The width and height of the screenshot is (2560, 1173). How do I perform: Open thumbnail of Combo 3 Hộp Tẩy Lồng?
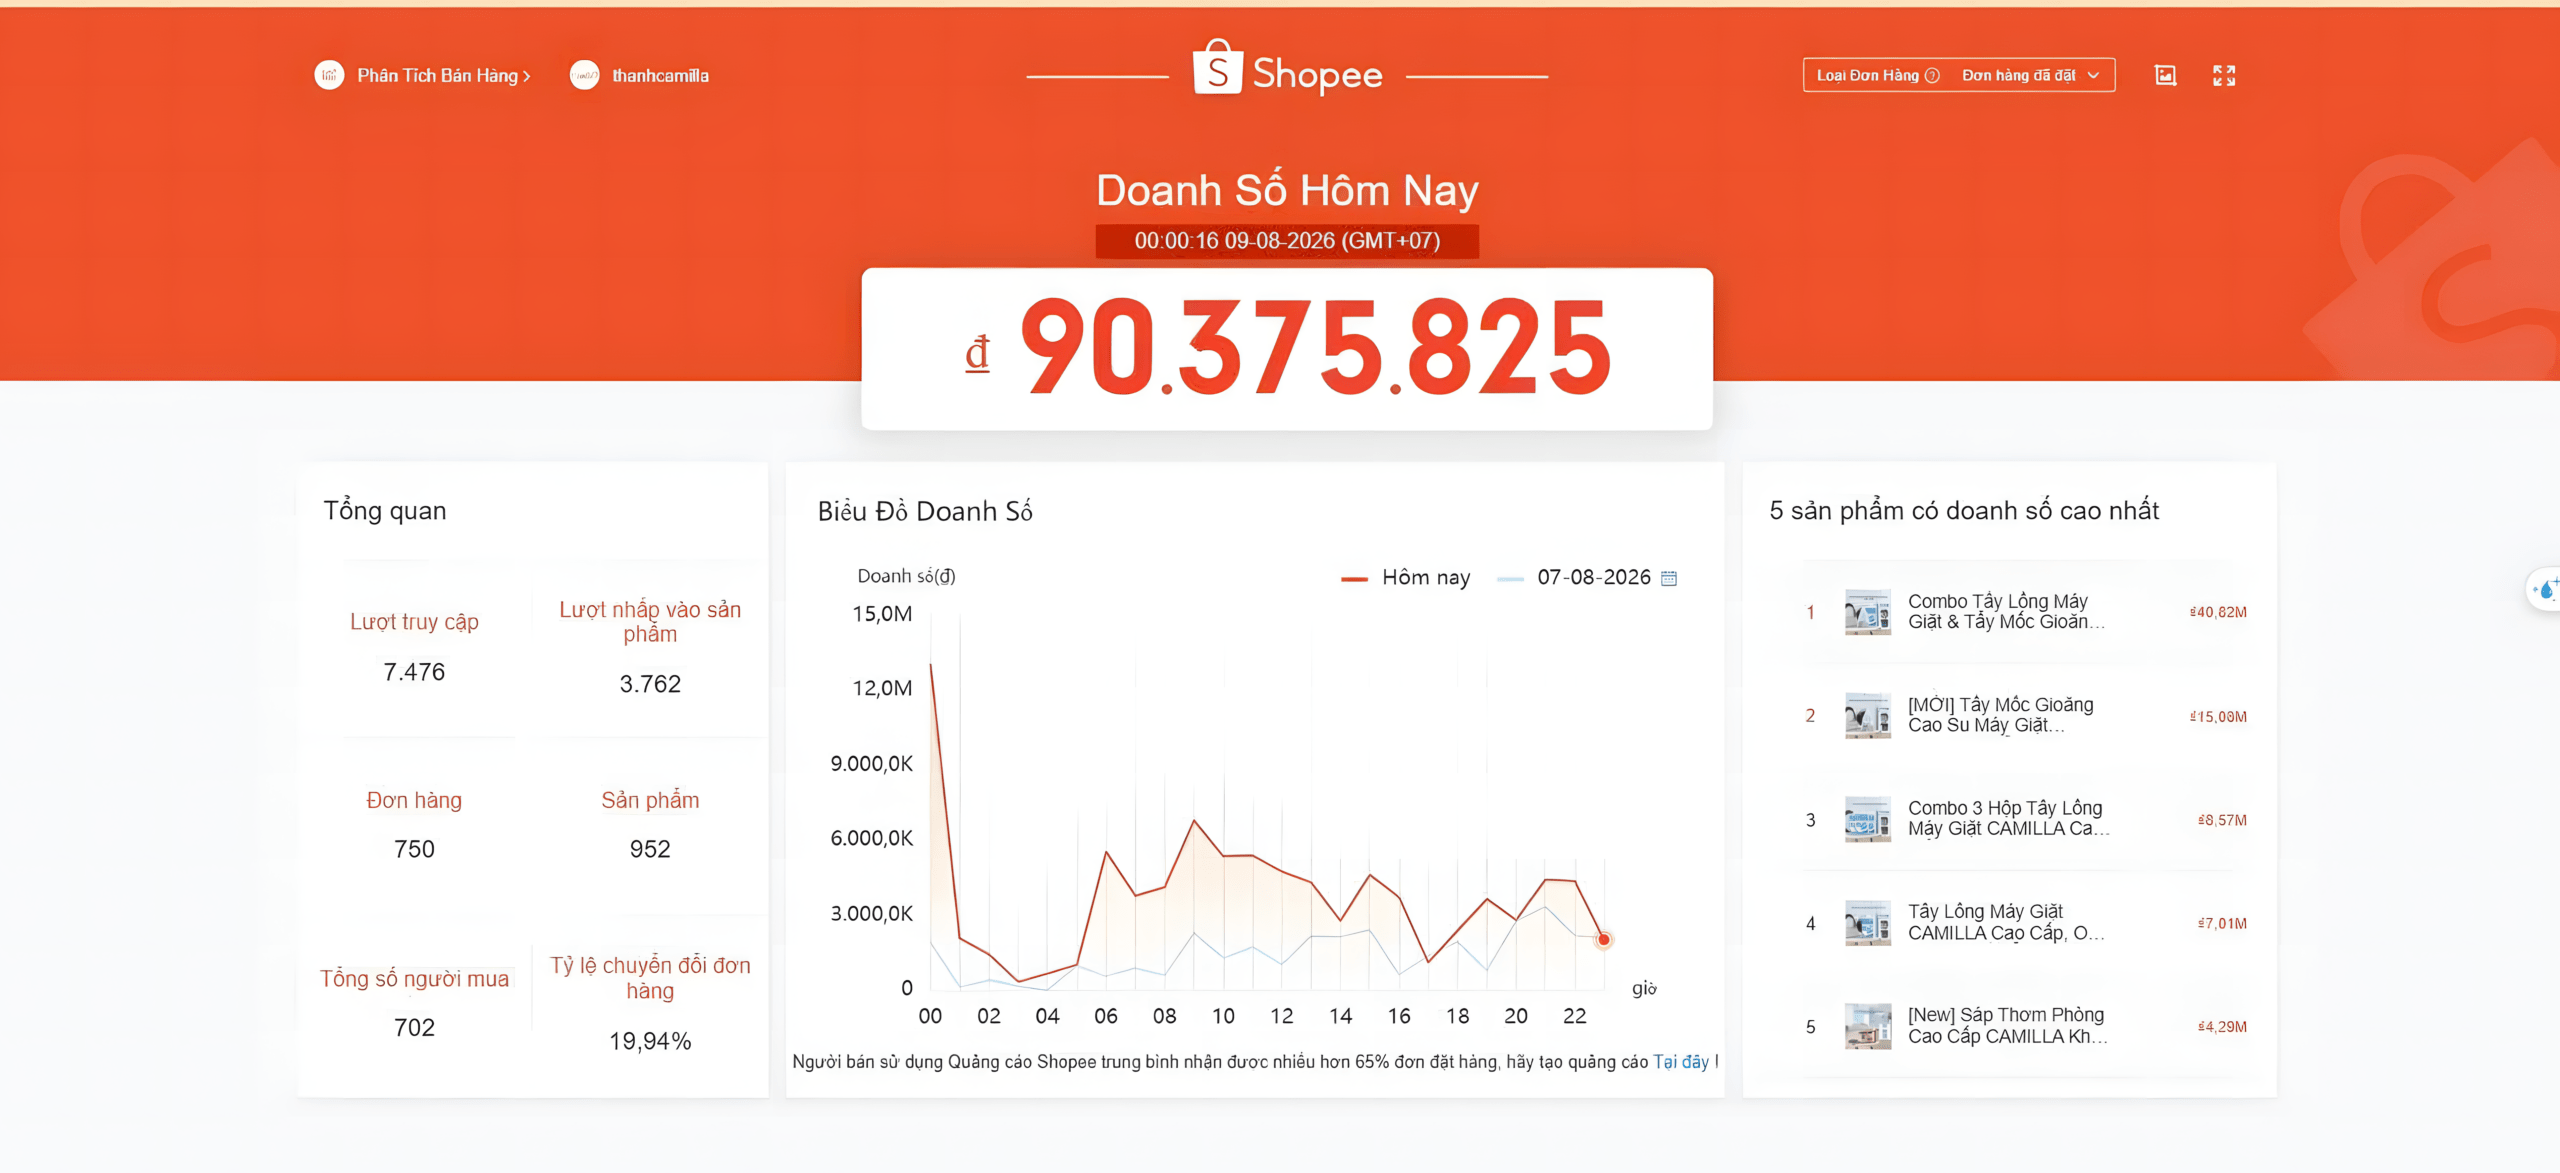click(x=1867, y=819)
